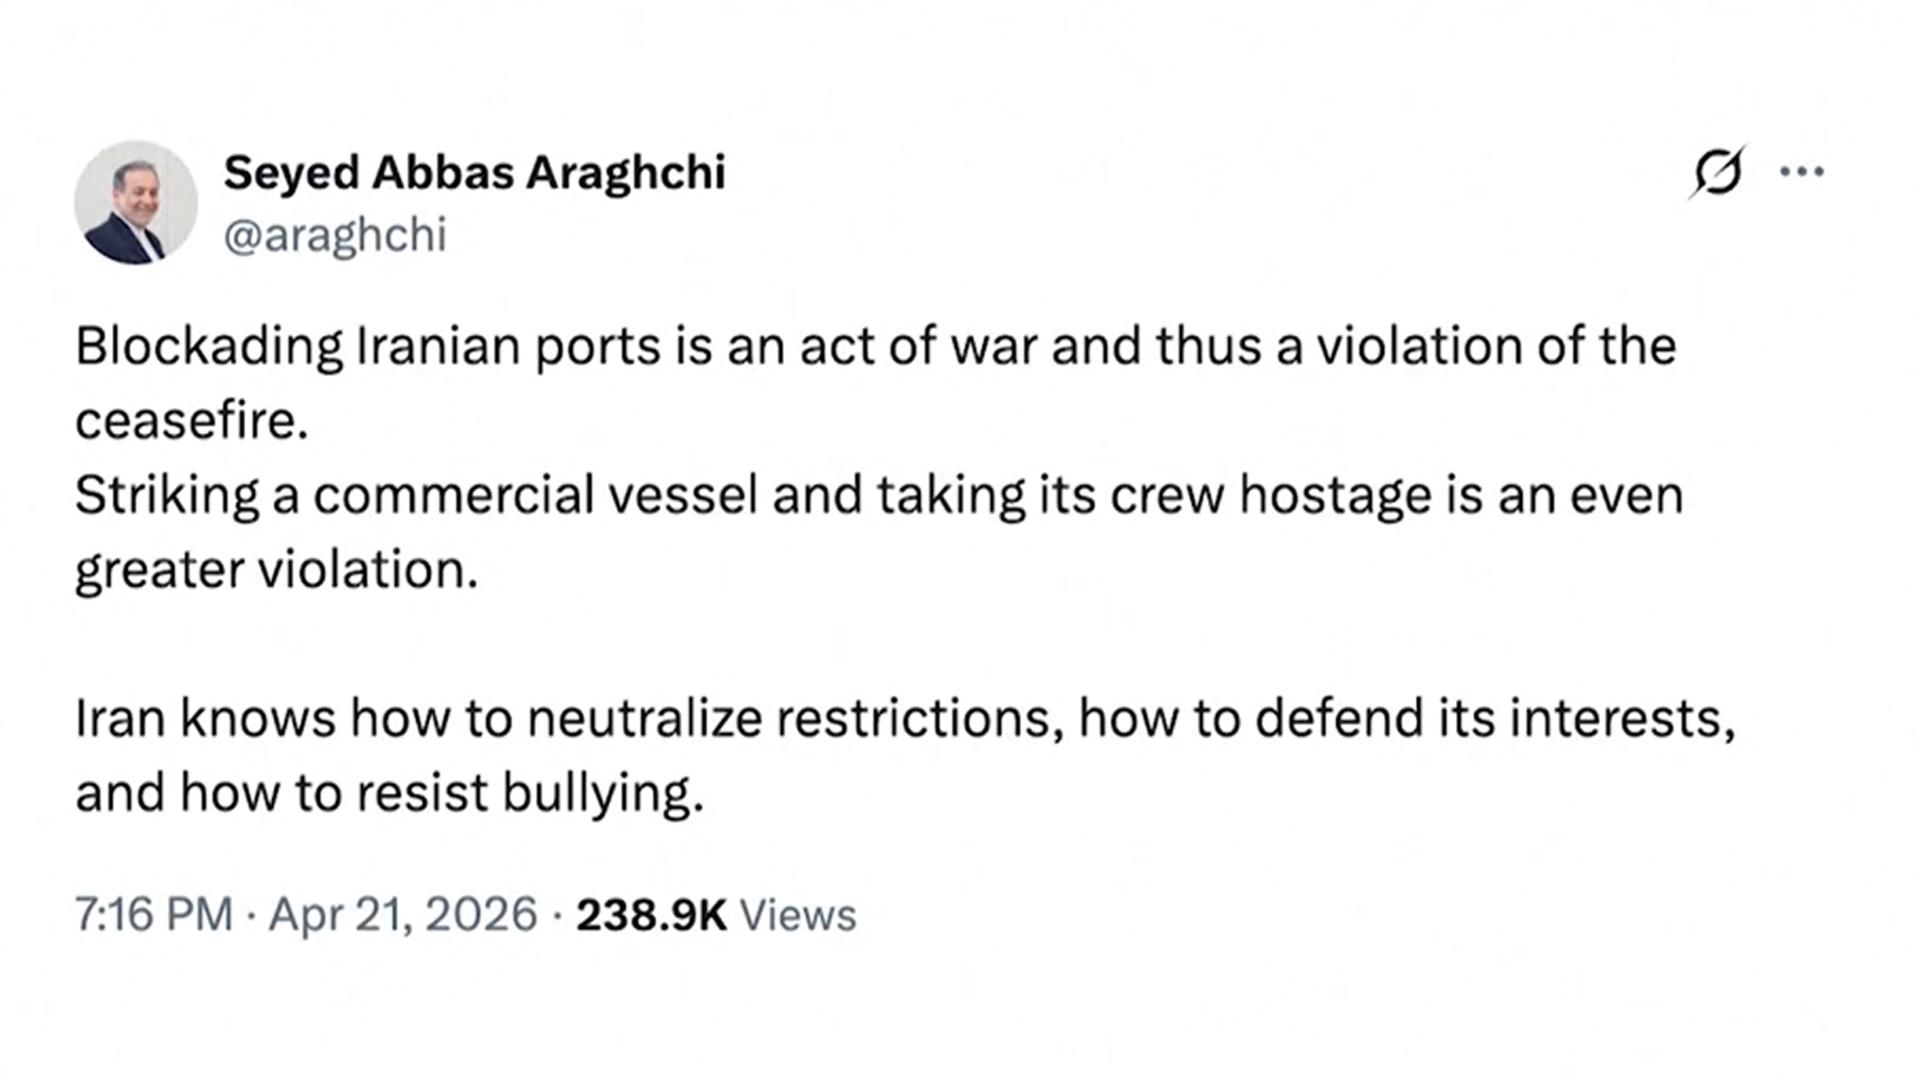Image resolution: width=1920 pixels, height=1080 pixels.
Task: Open the Seyed Abbas Araghchi display name link
Action: pos(474,172)
